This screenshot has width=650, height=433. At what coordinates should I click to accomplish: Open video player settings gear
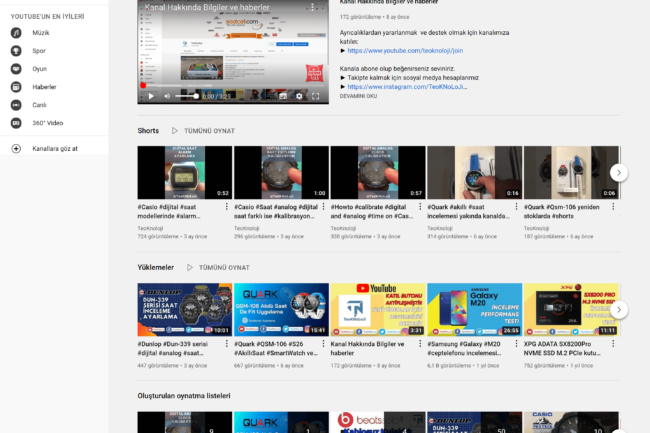click(299, 96)
